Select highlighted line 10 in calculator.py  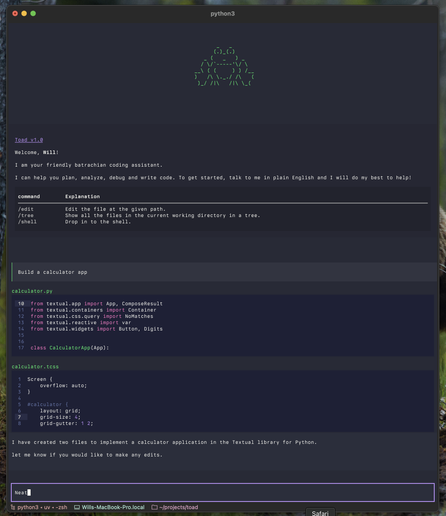coord(223,304)
